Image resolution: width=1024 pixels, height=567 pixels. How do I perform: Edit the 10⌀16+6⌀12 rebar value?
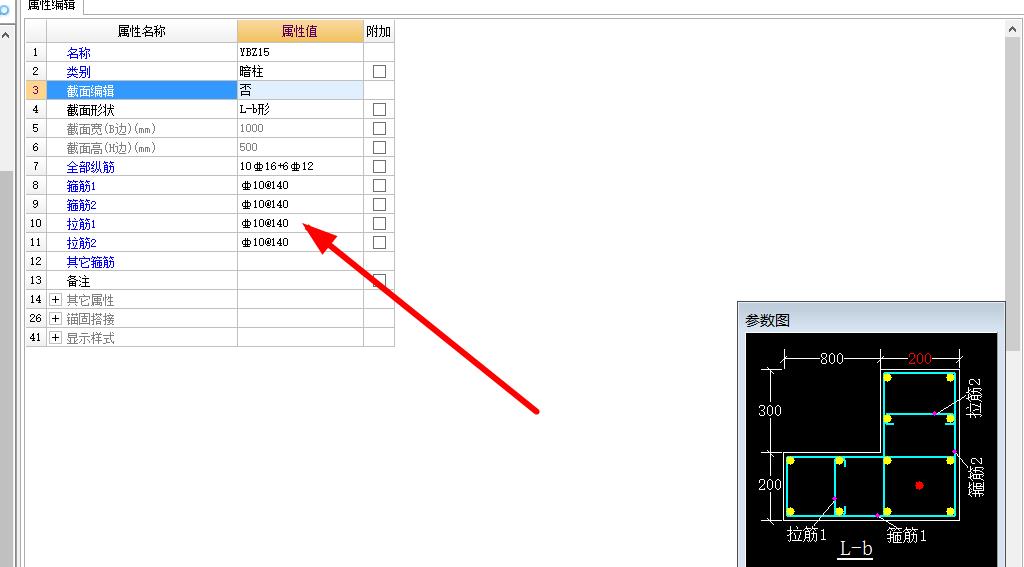click(300, 166)
